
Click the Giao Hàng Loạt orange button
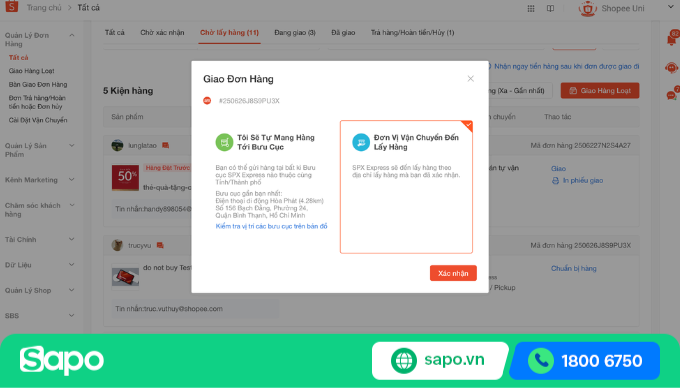tap(600, 91)
